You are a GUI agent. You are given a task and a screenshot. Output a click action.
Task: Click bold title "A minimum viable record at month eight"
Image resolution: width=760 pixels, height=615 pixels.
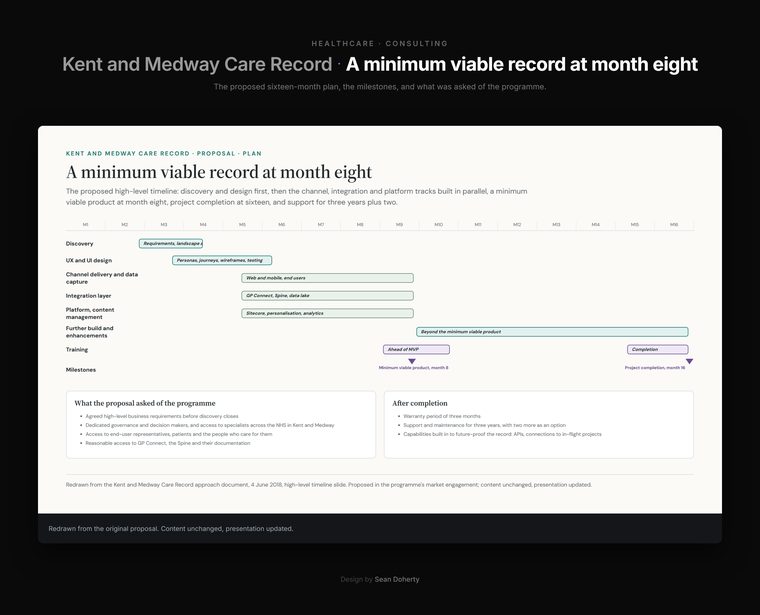tap(522, 64)
